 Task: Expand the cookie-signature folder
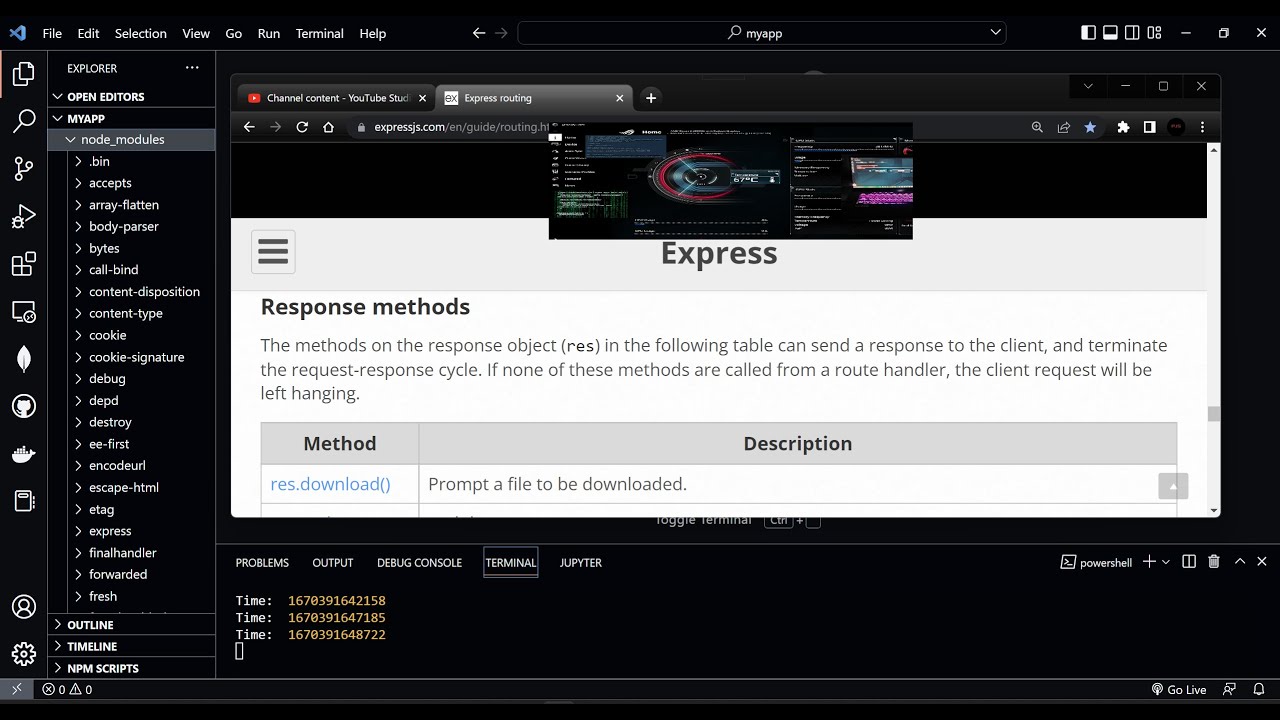tap(132, 357)
